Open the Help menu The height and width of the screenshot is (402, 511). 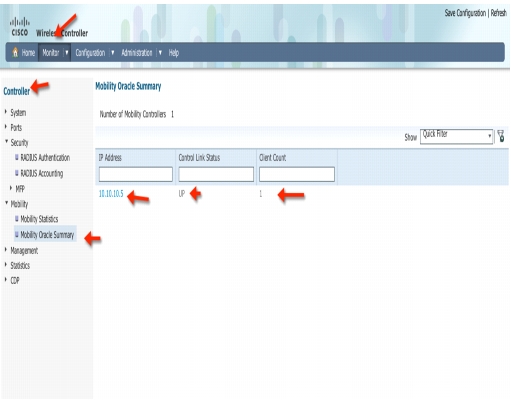[x=174, y=53]
